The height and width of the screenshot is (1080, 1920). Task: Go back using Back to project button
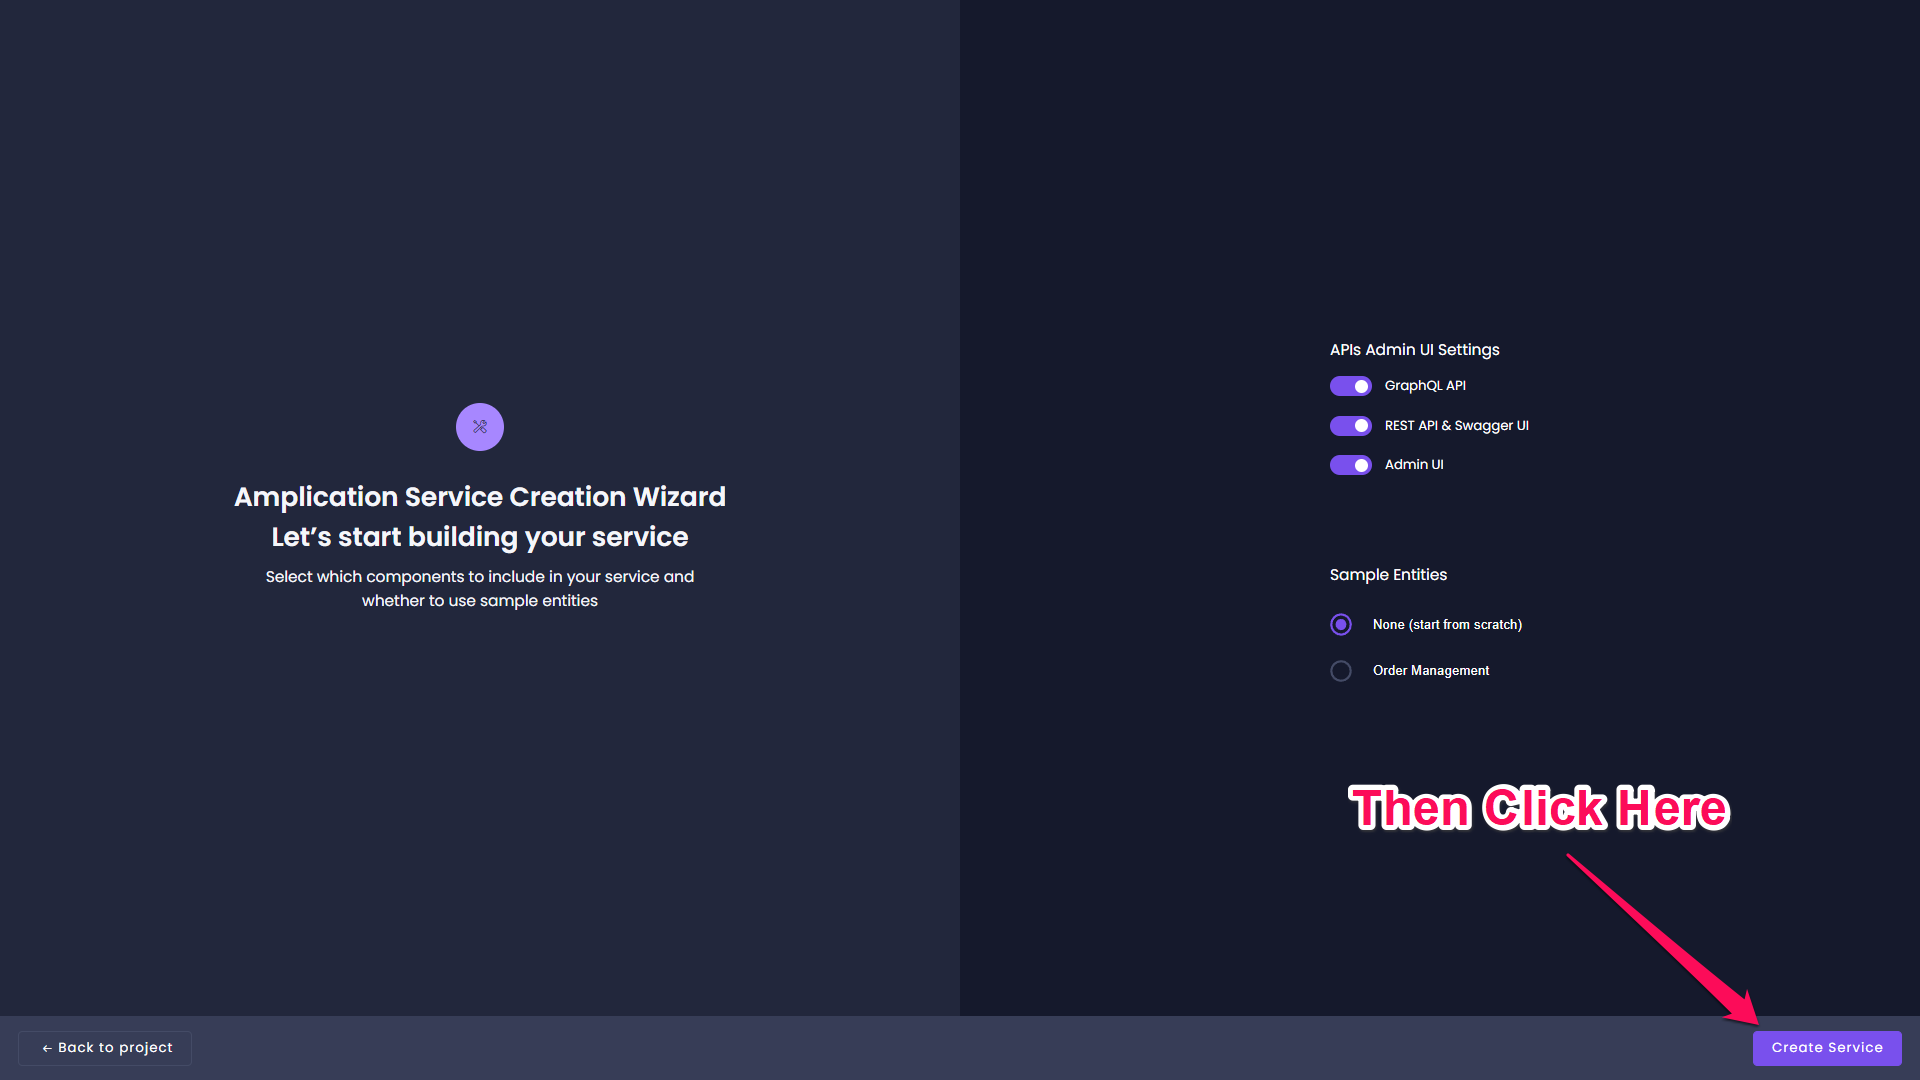[x=105, y=1048]
